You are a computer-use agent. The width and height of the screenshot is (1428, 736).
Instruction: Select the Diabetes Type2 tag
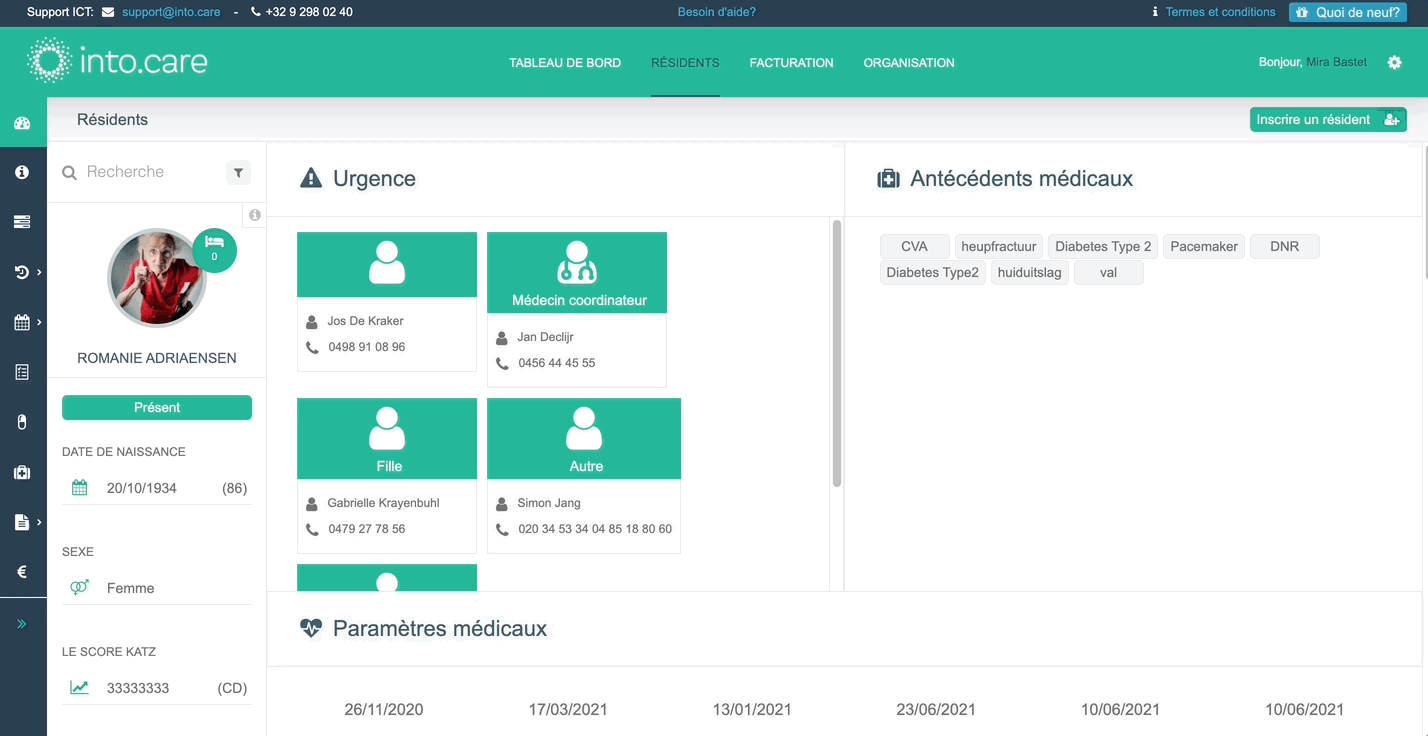tap(933, 272)
